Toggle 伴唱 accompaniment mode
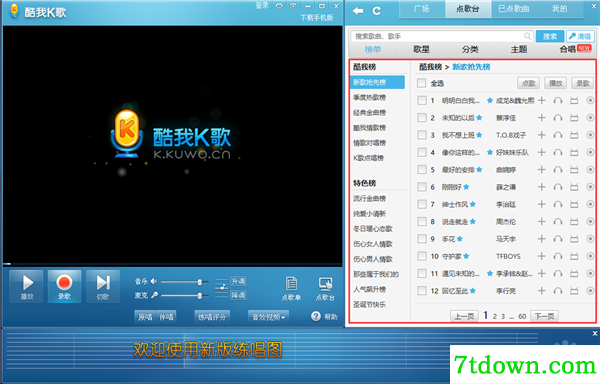This screenshot has width=600, height=384. (166, 317)
